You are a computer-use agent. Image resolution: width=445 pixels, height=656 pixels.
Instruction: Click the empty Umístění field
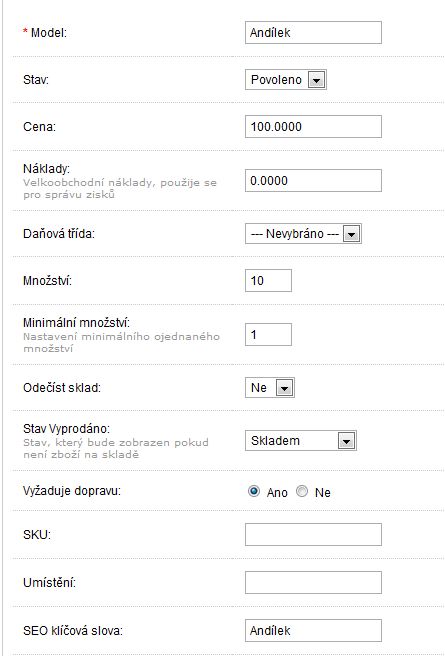tap(313, 582)
